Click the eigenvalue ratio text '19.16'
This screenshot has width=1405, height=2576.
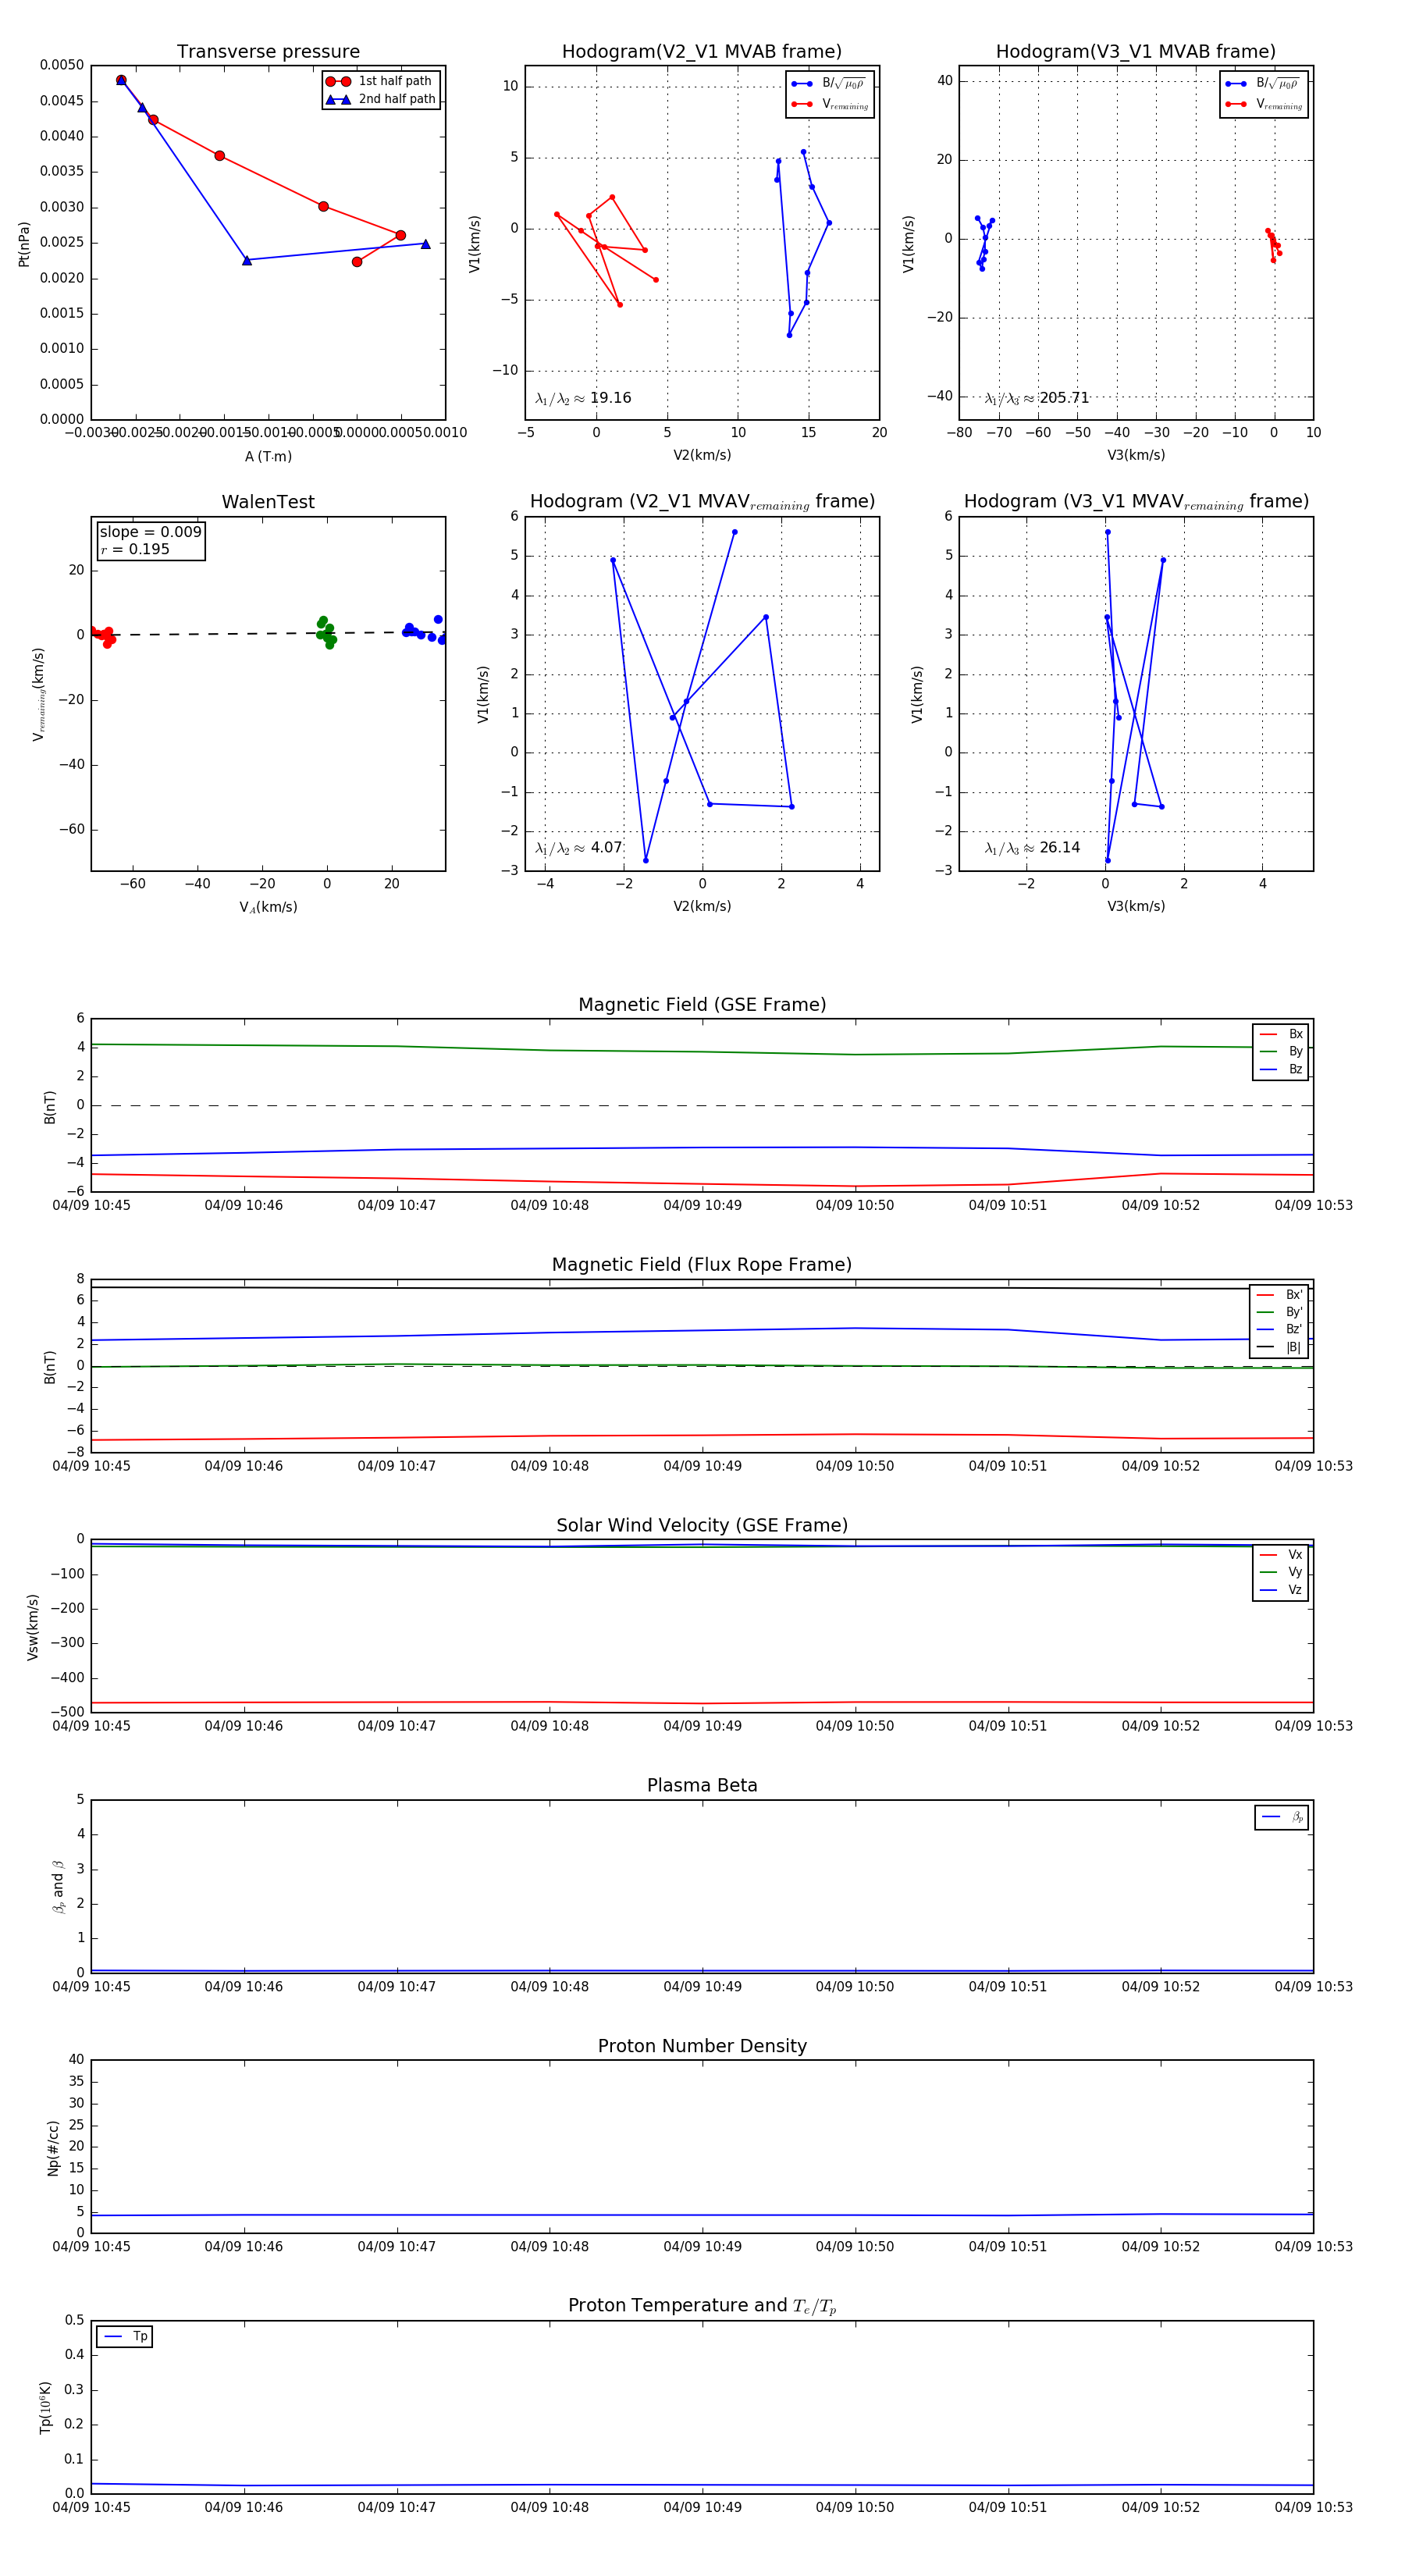610,398
